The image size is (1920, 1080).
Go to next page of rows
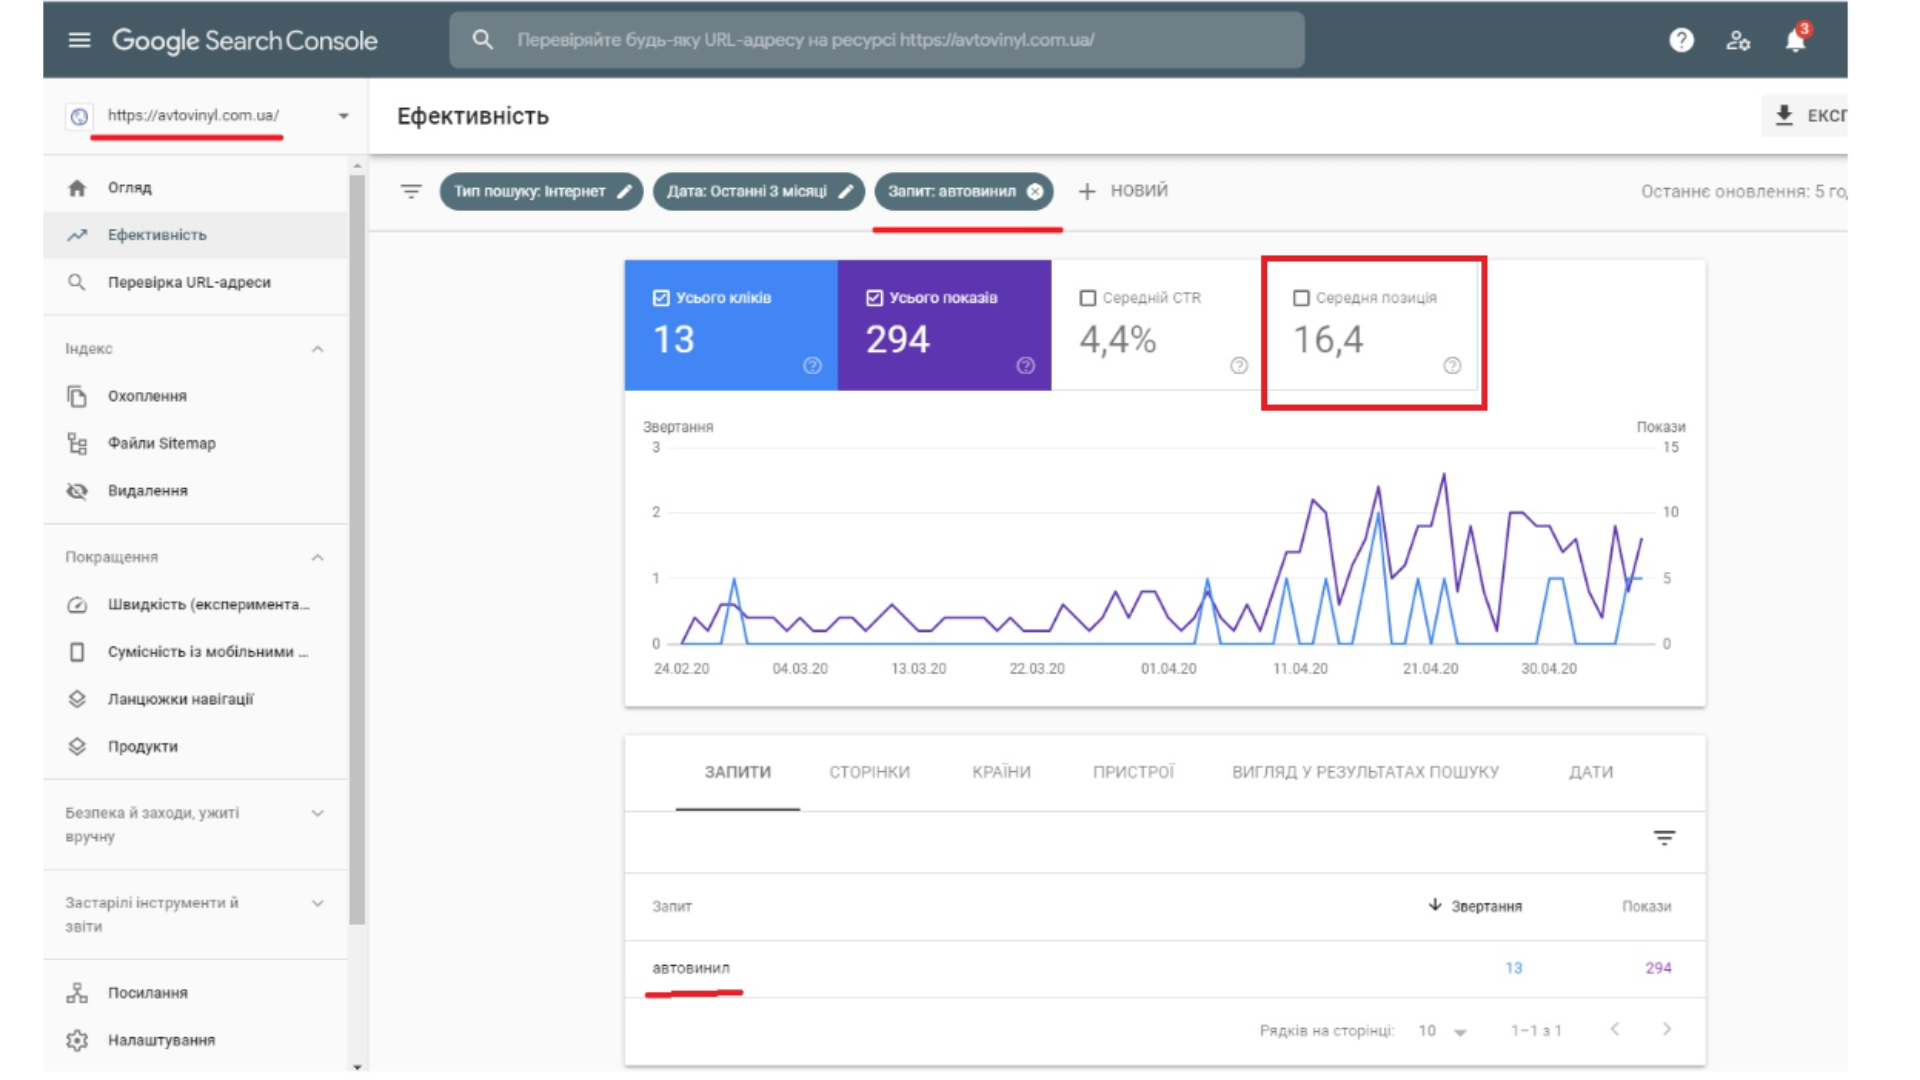point(1666,1029)
